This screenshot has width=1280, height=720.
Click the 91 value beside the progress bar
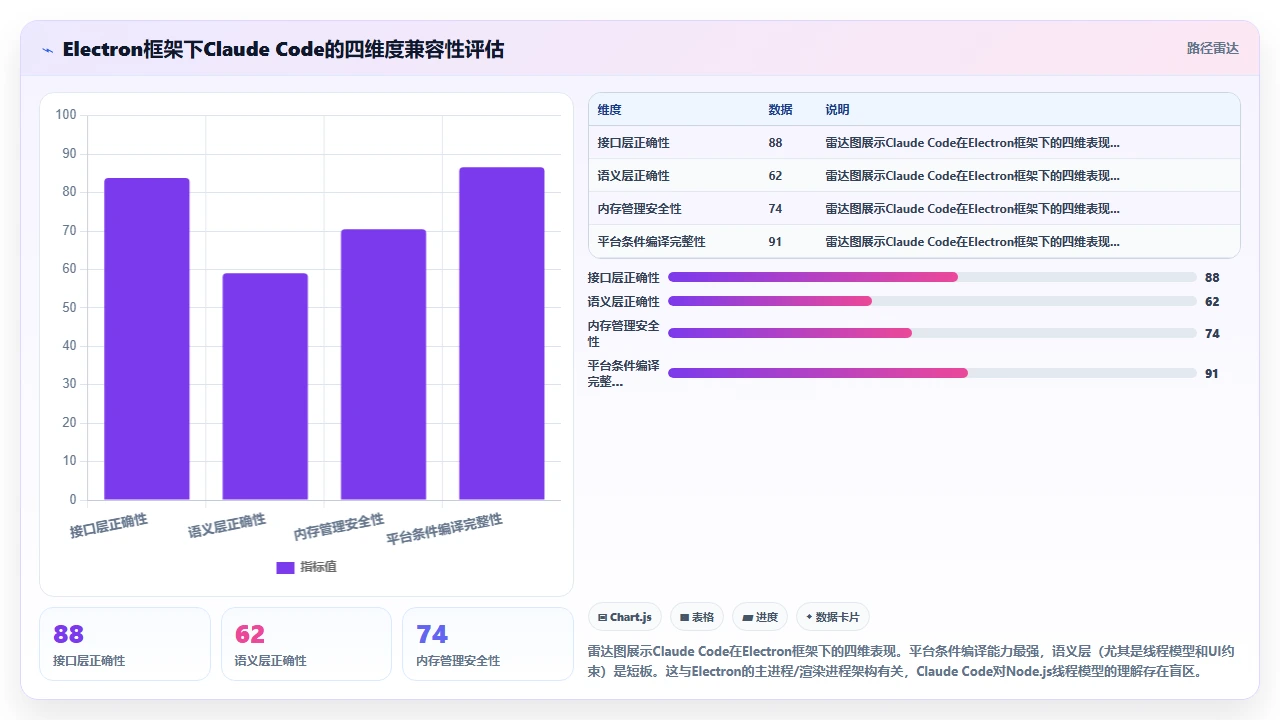(1212, 373)
